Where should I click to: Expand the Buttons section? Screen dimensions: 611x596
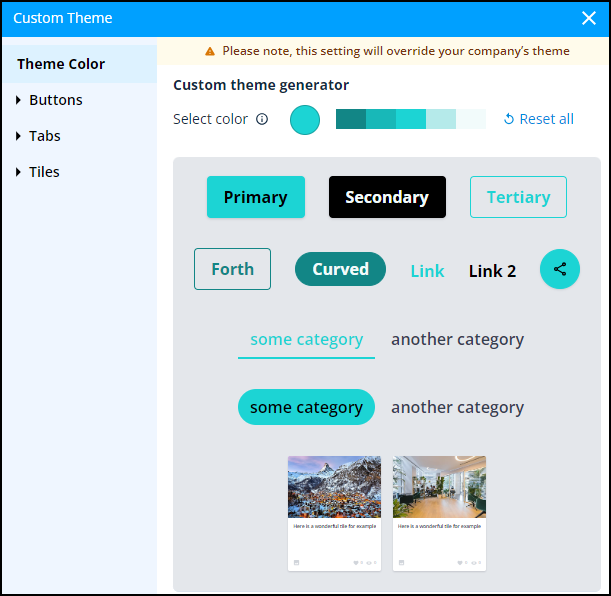[x=56, y=100]
